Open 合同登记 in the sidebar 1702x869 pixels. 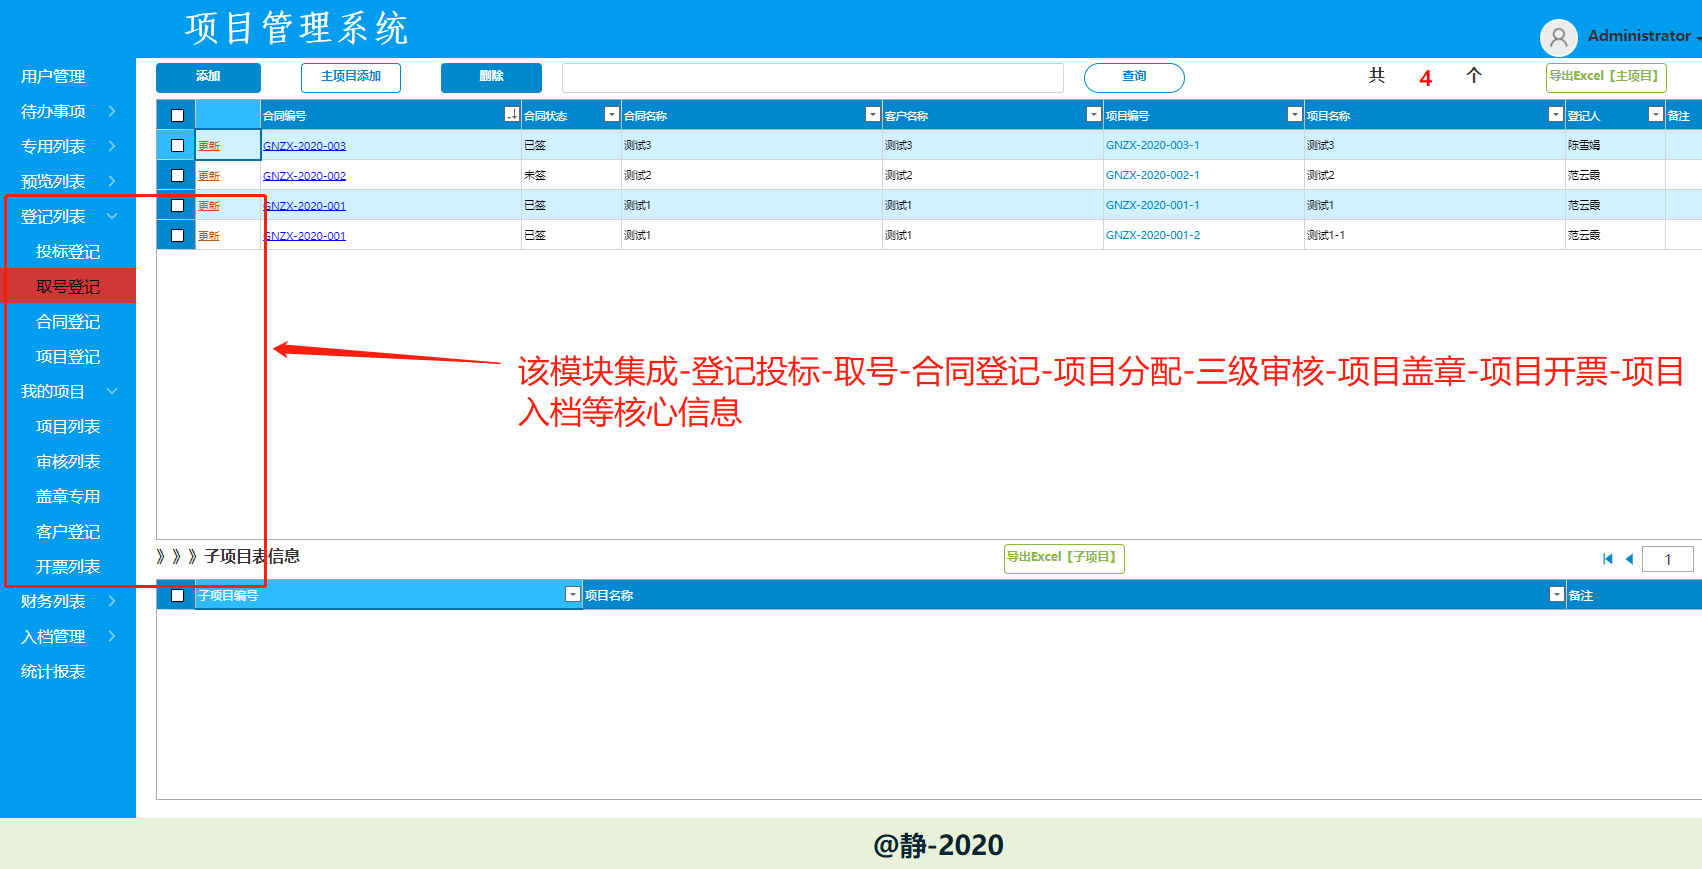tap(68, 321)
